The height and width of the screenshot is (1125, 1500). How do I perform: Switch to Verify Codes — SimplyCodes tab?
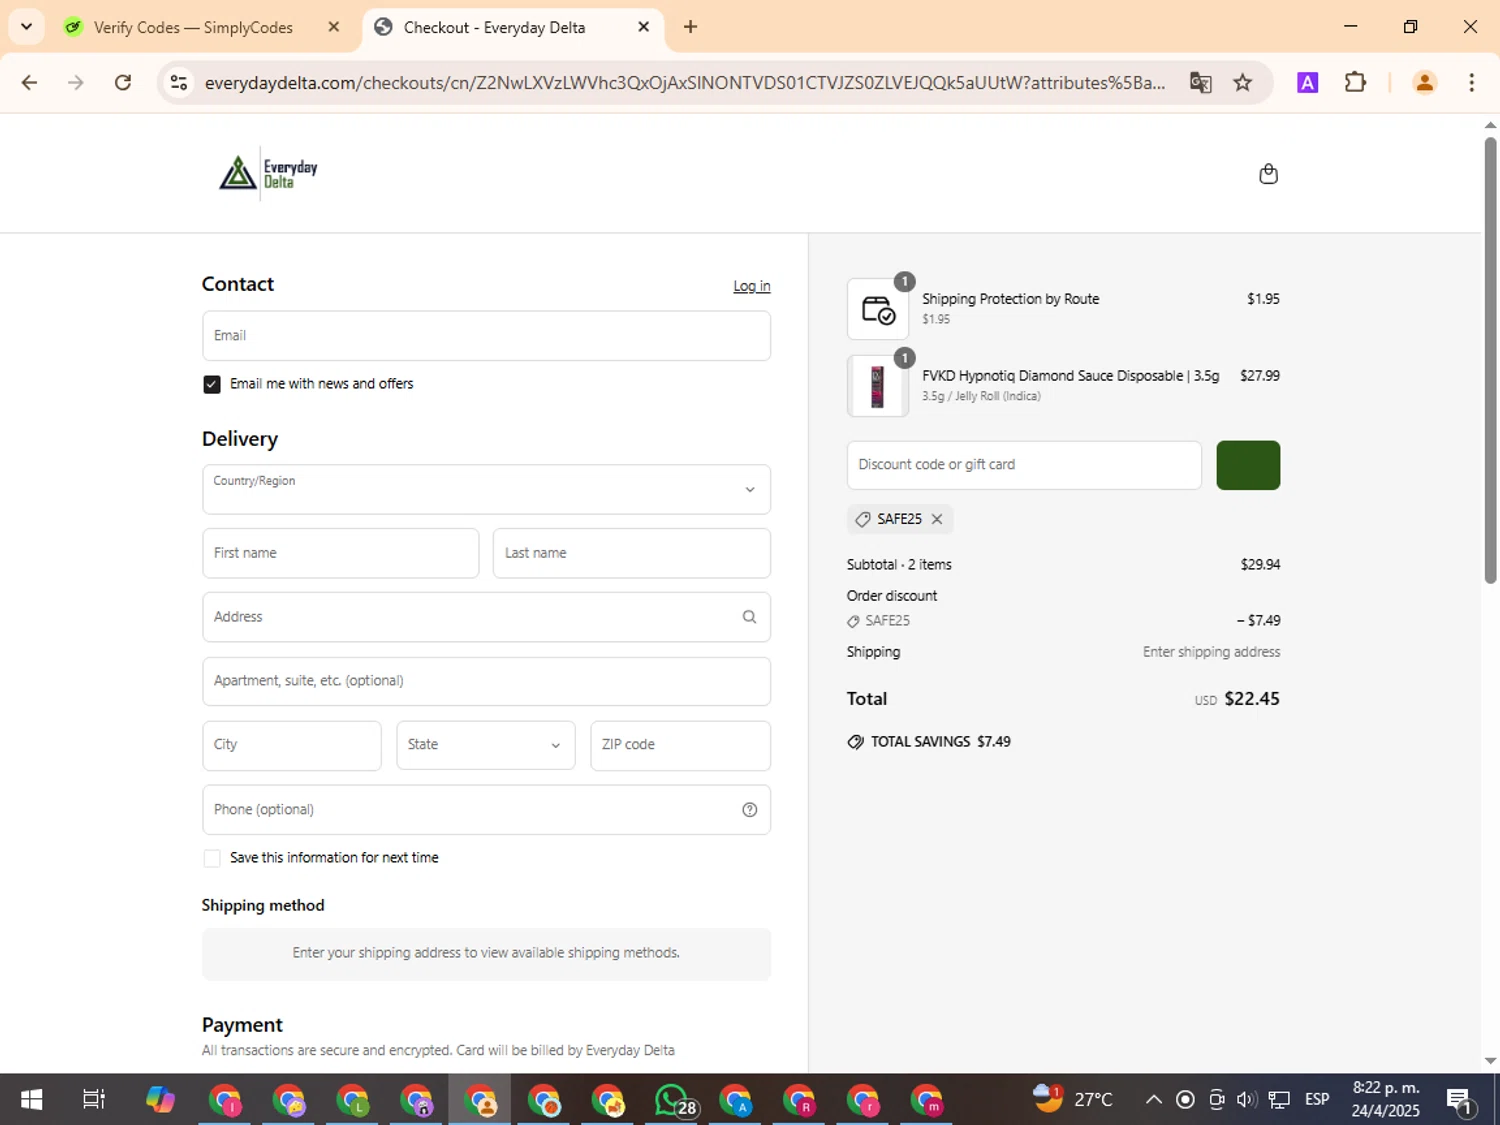pos(193,27)
